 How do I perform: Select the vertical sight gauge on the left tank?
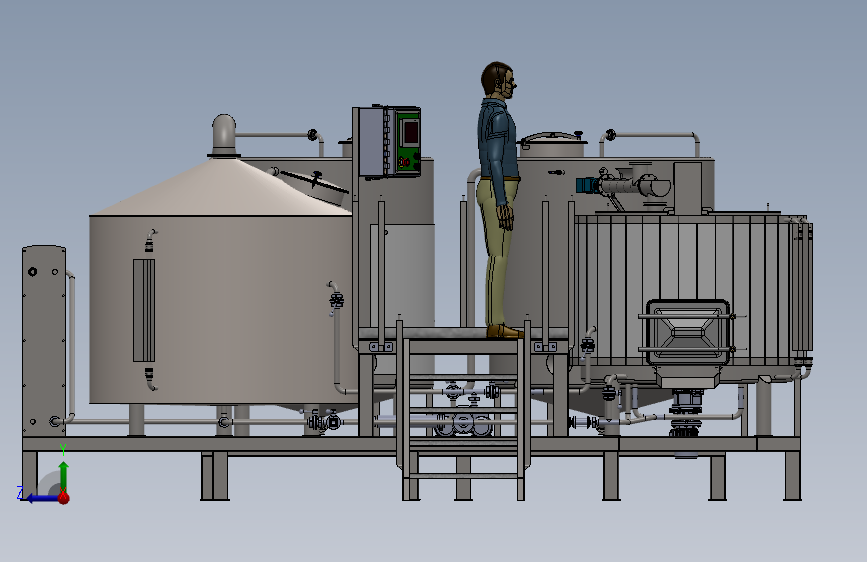(144, 310)
